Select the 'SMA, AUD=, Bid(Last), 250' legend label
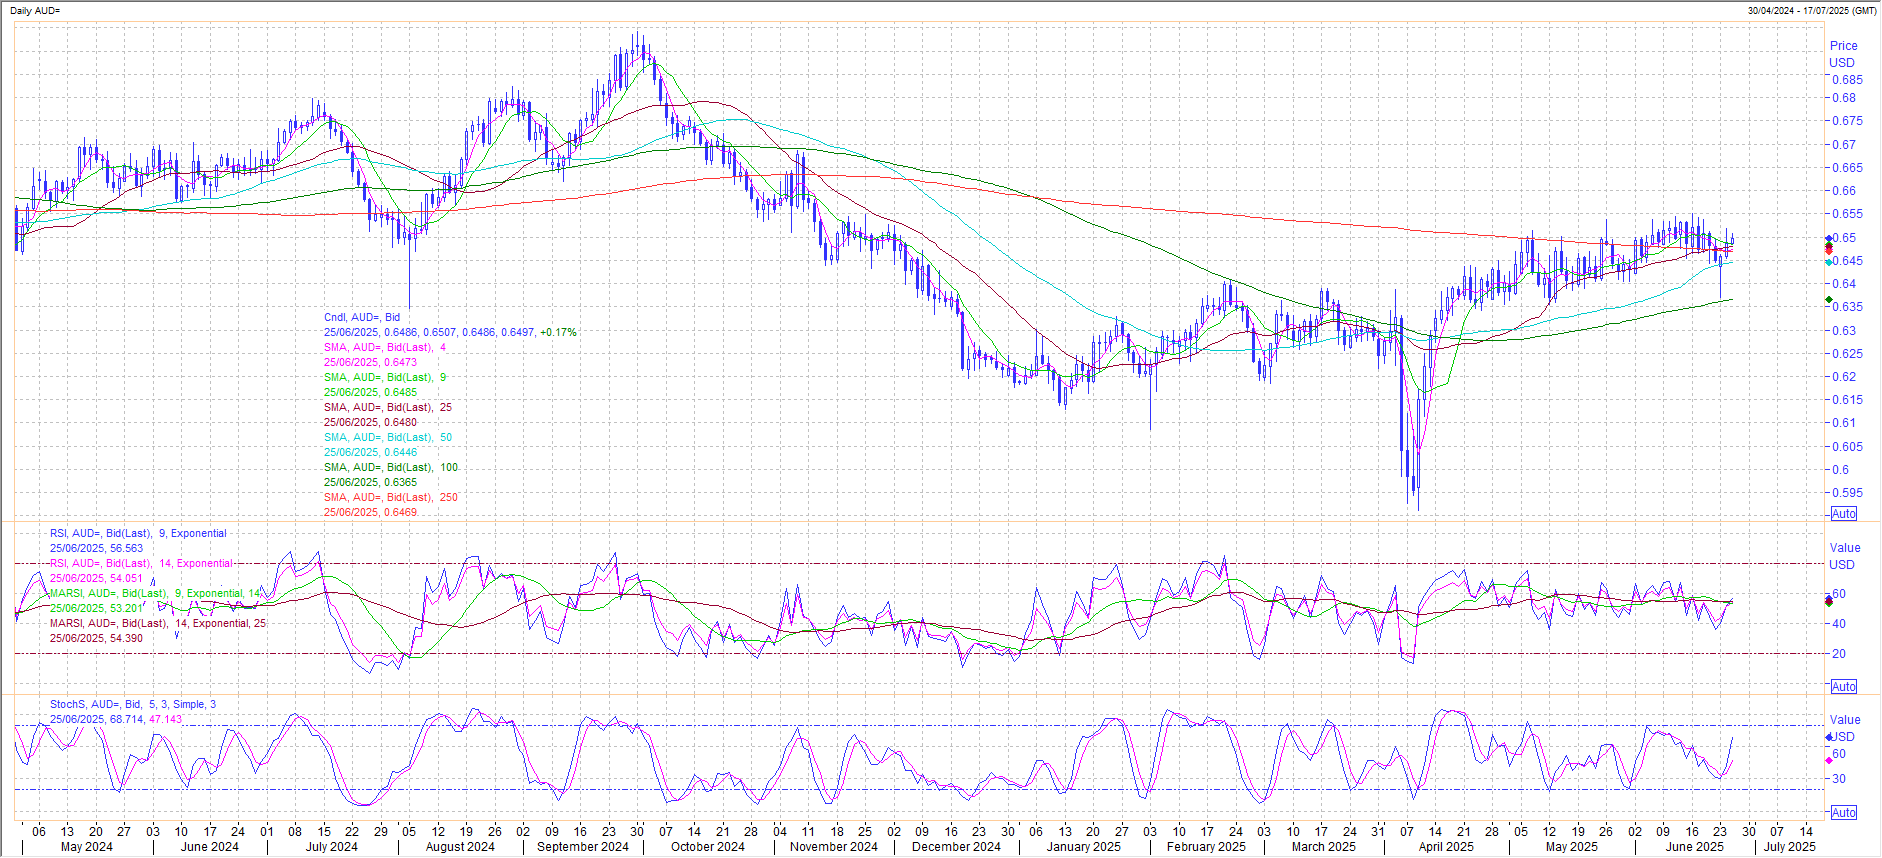 [391, 498]
